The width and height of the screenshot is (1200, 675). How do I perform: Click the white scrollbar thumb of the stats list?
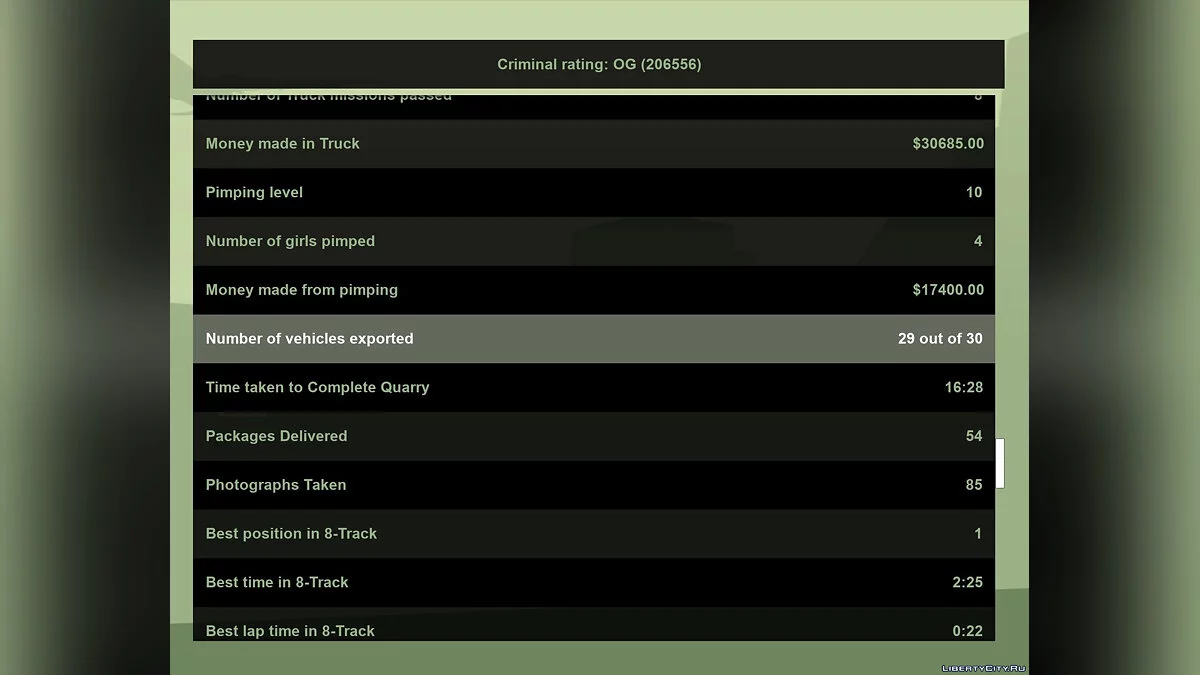click(x=999, y=463)
